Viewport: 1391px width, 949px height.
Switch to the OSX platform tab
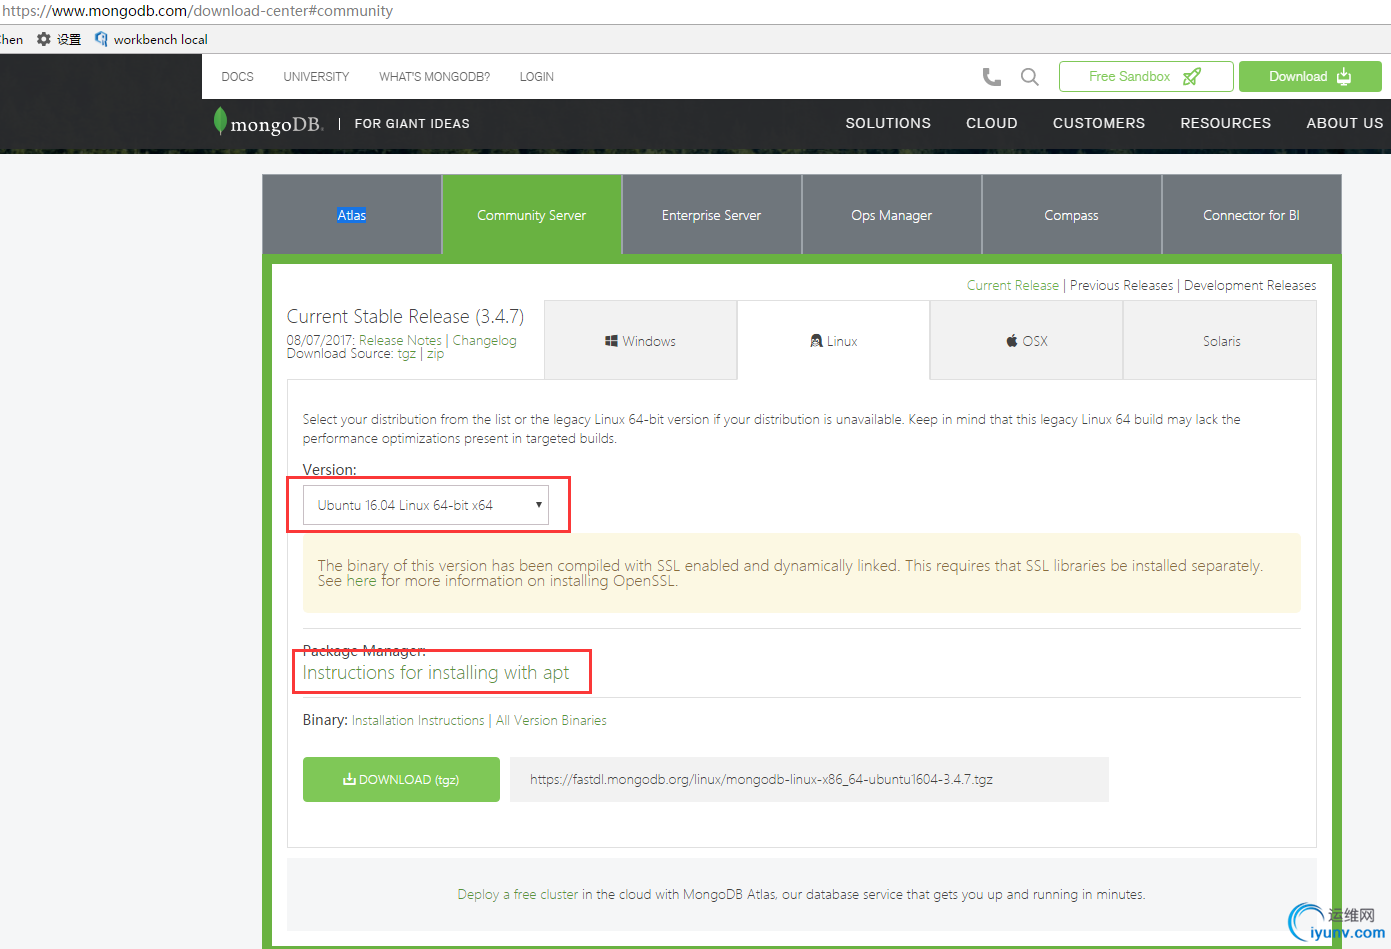(x=1027, y=341)
